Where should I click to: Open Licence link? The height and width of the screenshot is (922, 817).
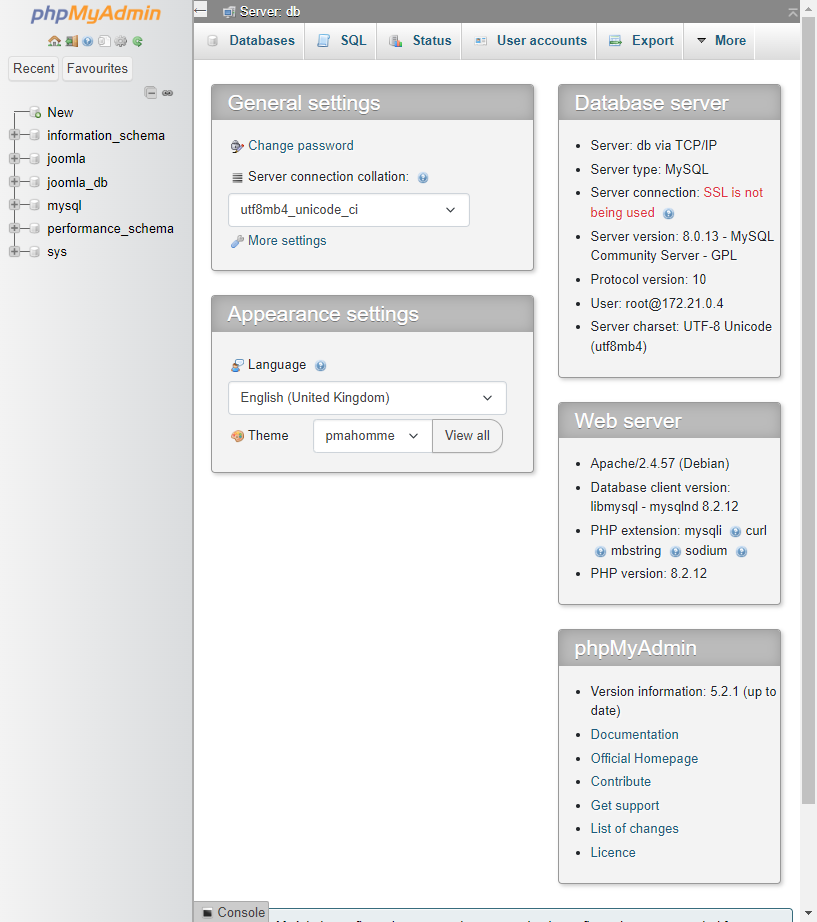pos(613,853)
